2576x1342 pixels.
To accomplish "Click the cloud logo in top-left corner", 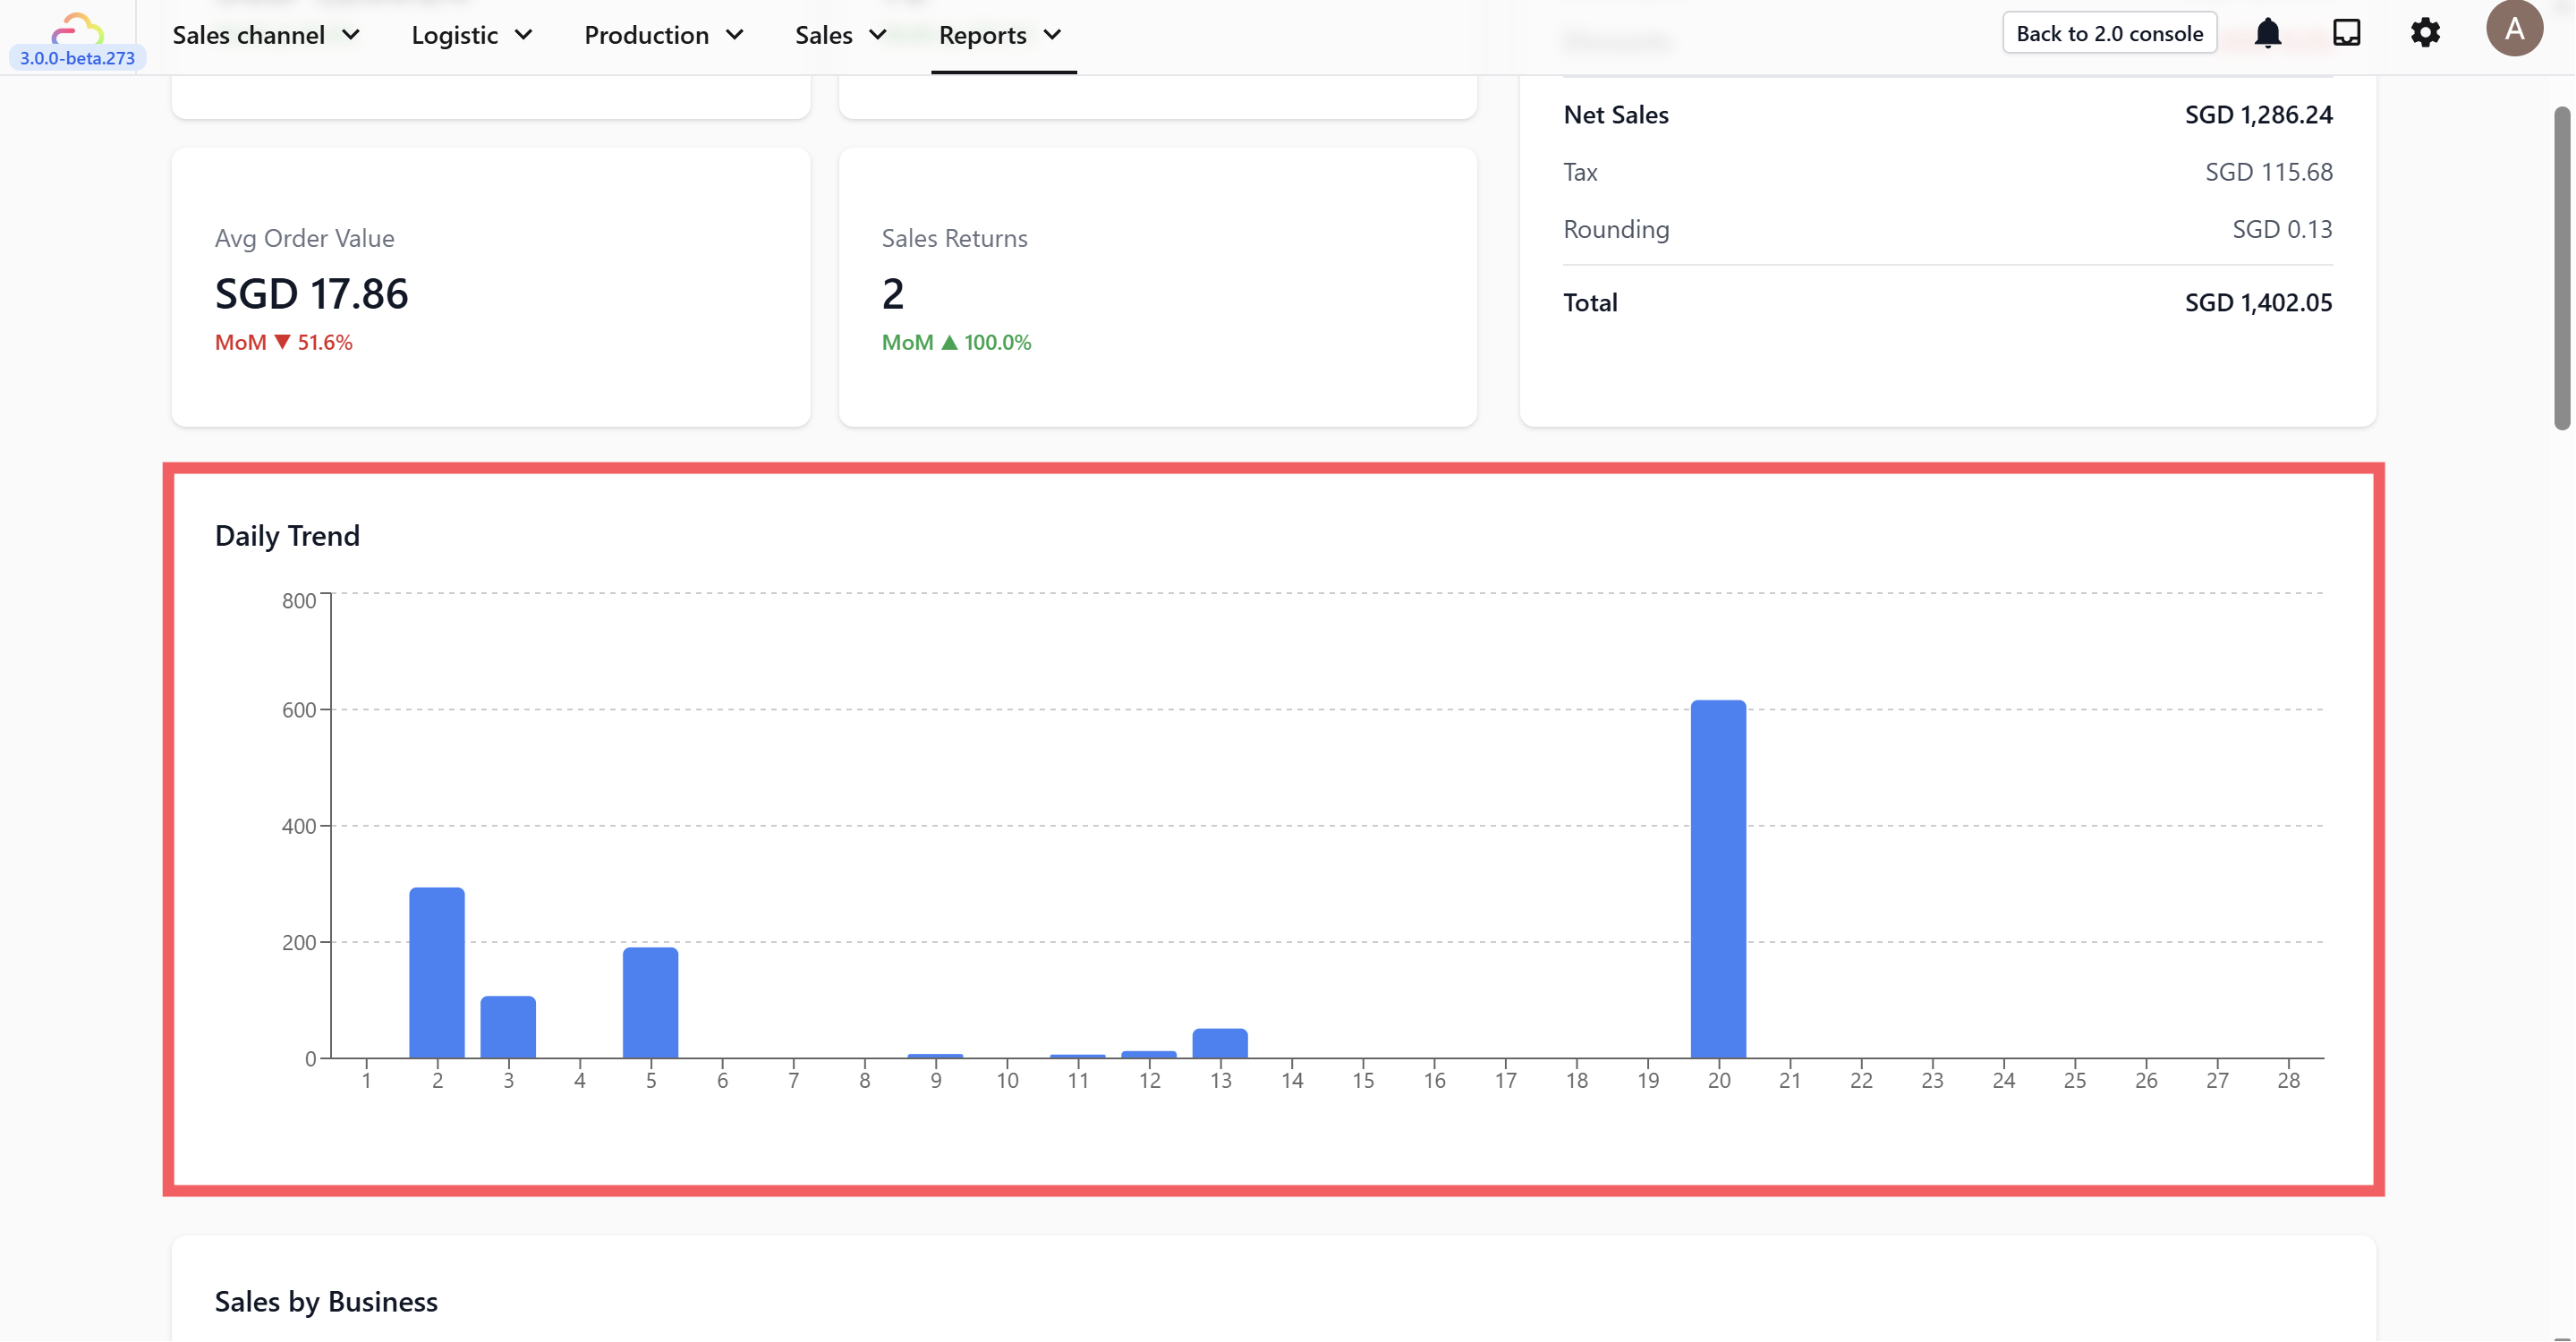I will point(77,25).
